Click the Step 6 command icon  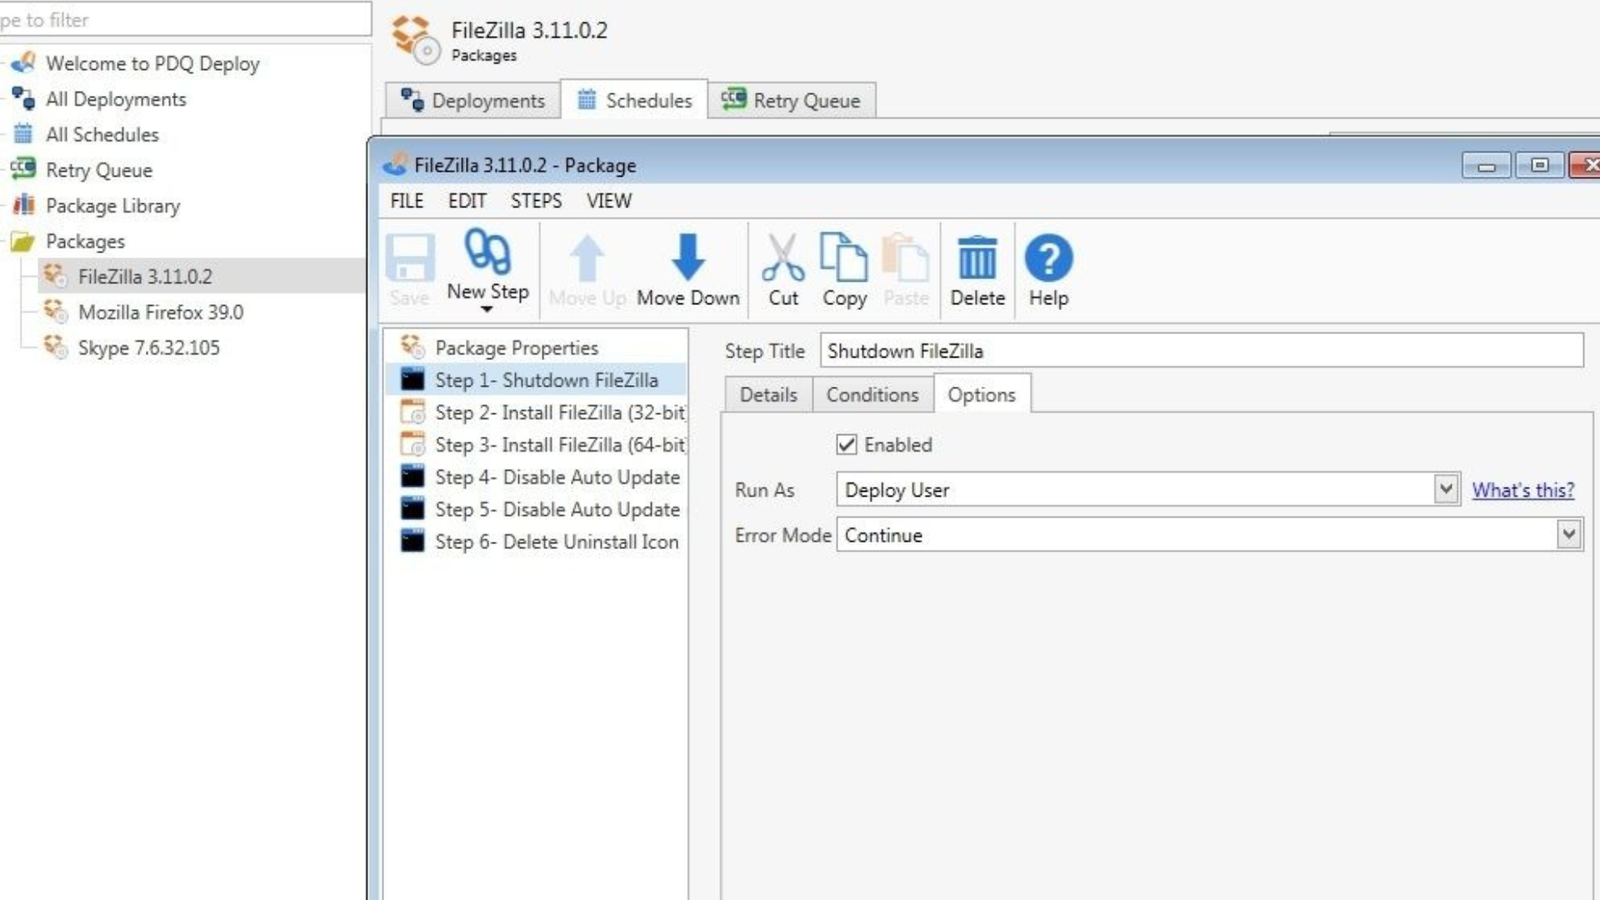413,541
